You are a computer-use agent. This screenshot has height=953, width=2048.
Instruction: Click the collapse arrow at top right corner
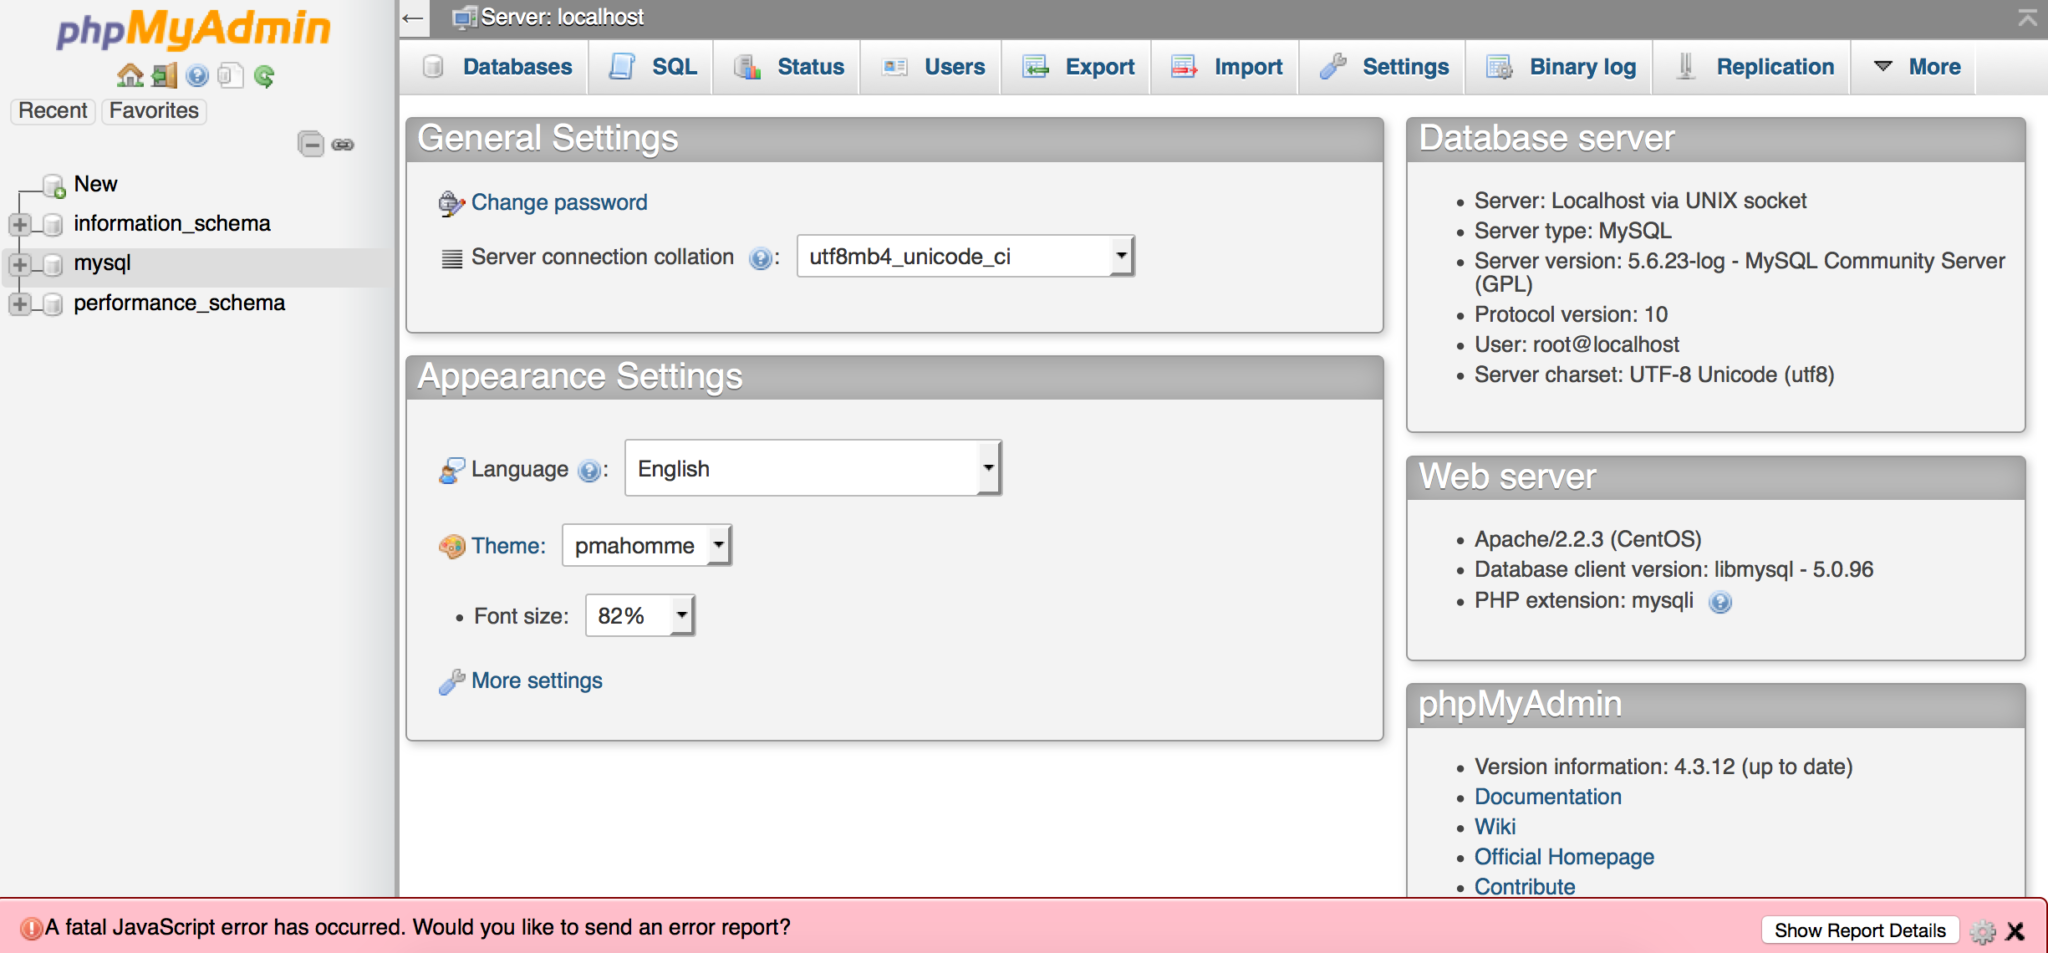point(2027,17)
